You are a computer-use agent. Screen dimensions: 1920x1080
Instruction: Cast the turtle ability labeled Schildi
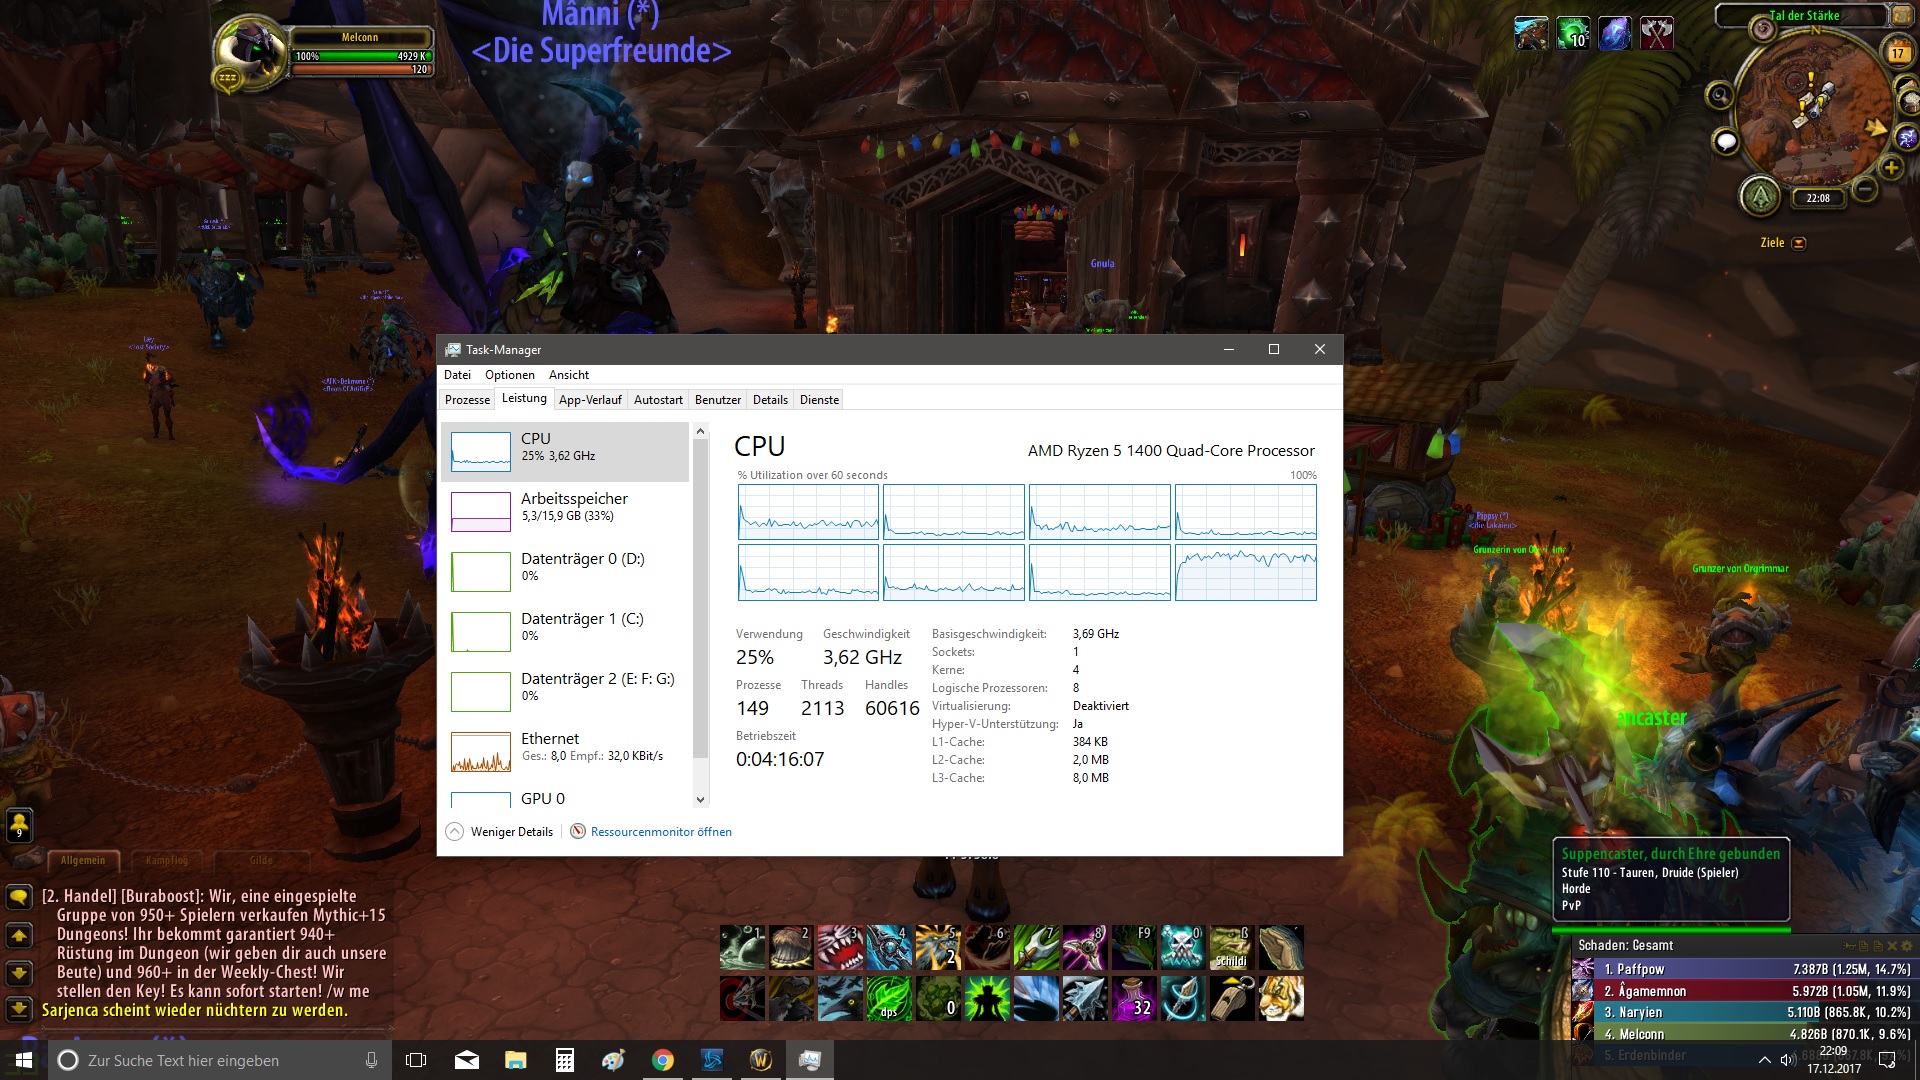1231,947
